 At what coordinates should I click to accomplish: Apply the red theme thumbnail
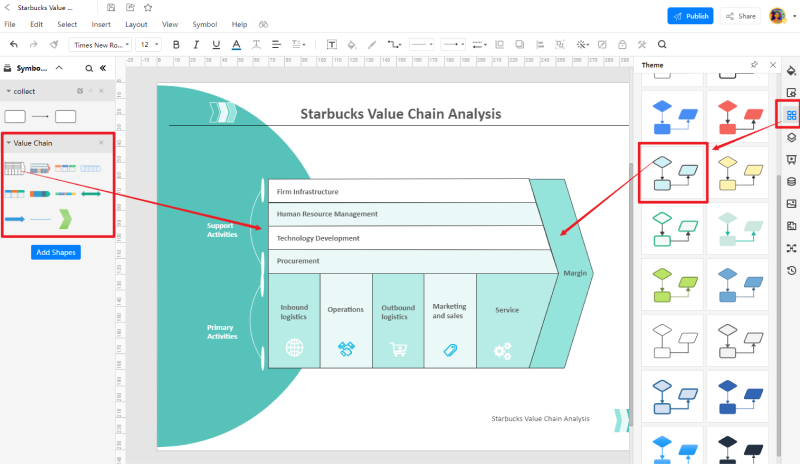point(738,117)
